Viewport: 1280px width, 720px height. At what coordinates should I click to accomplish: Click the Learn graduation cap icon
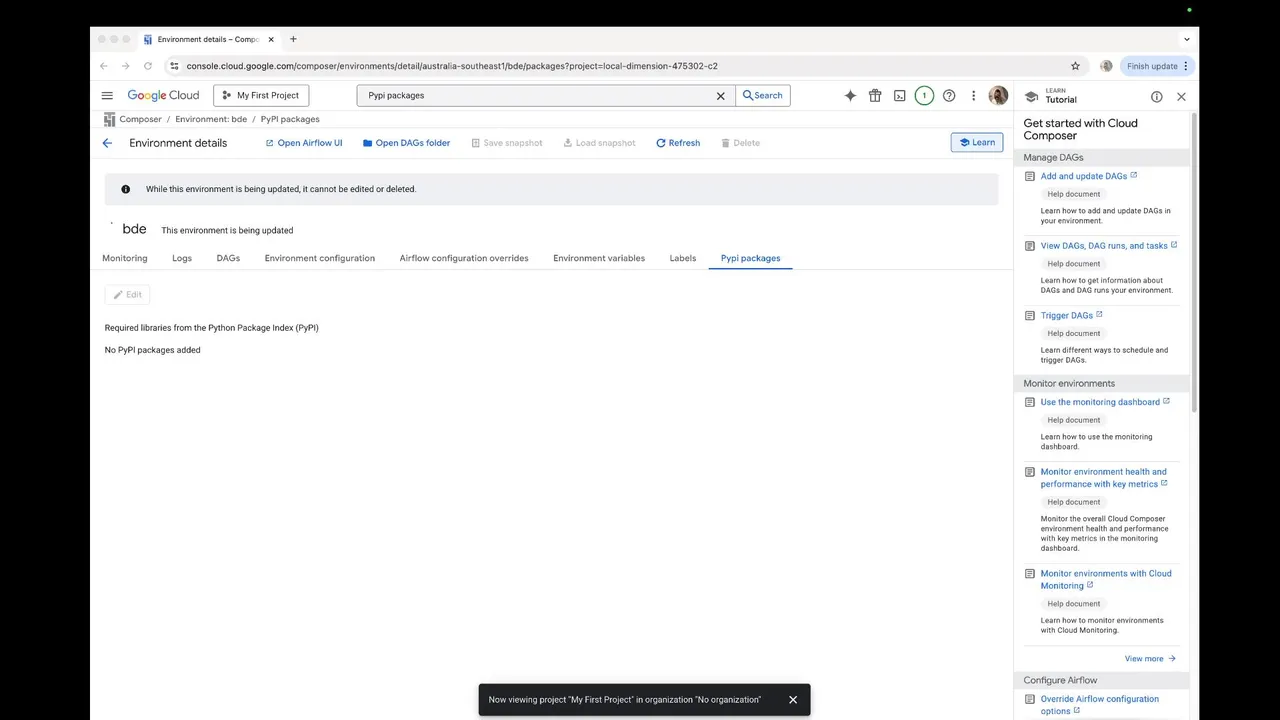tap(1032, 97)
